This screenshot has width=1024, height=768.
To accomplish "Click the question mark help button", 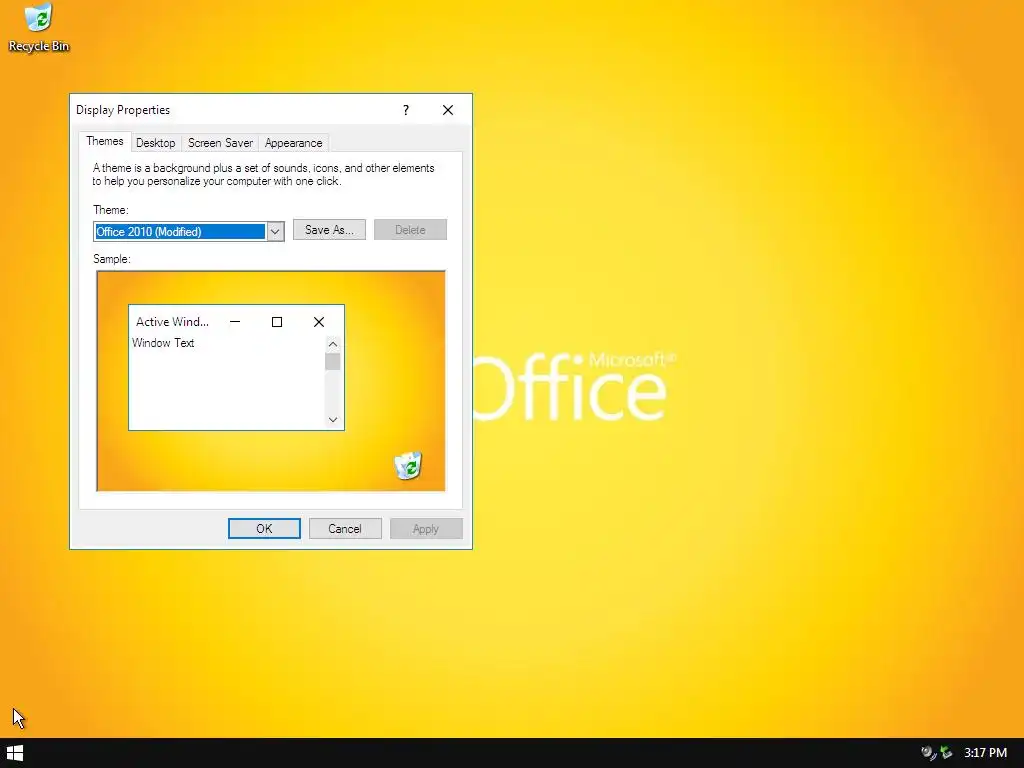I will tap(406, 110).
